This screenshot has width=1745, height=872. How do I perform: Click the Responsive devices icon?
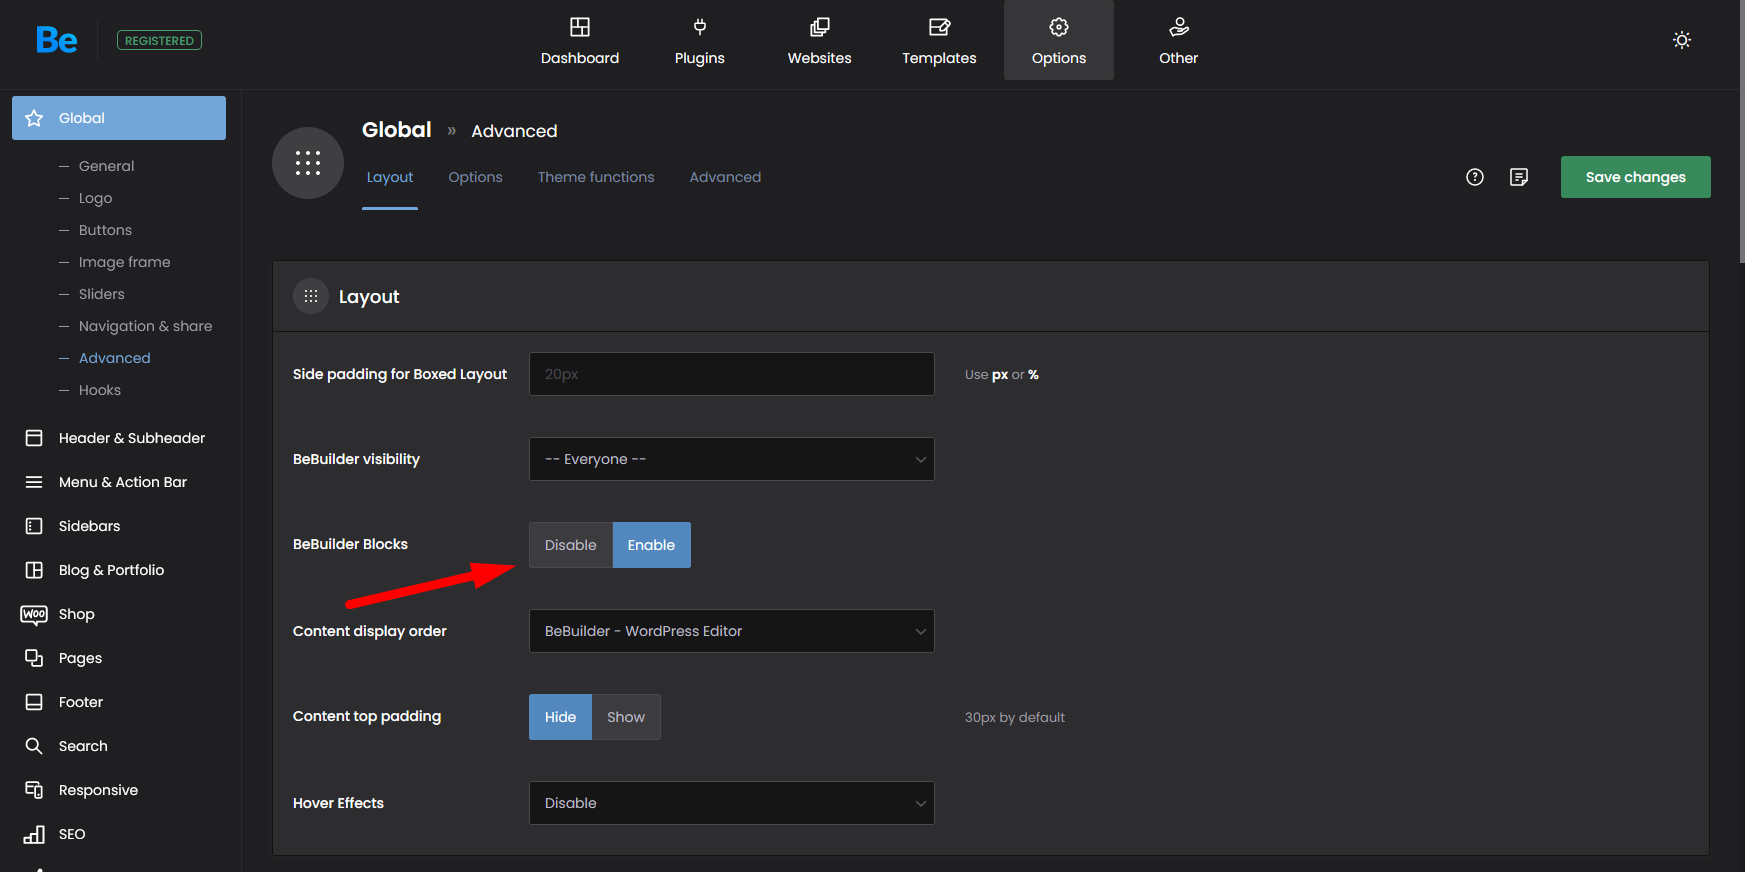[x=34, y=790]
